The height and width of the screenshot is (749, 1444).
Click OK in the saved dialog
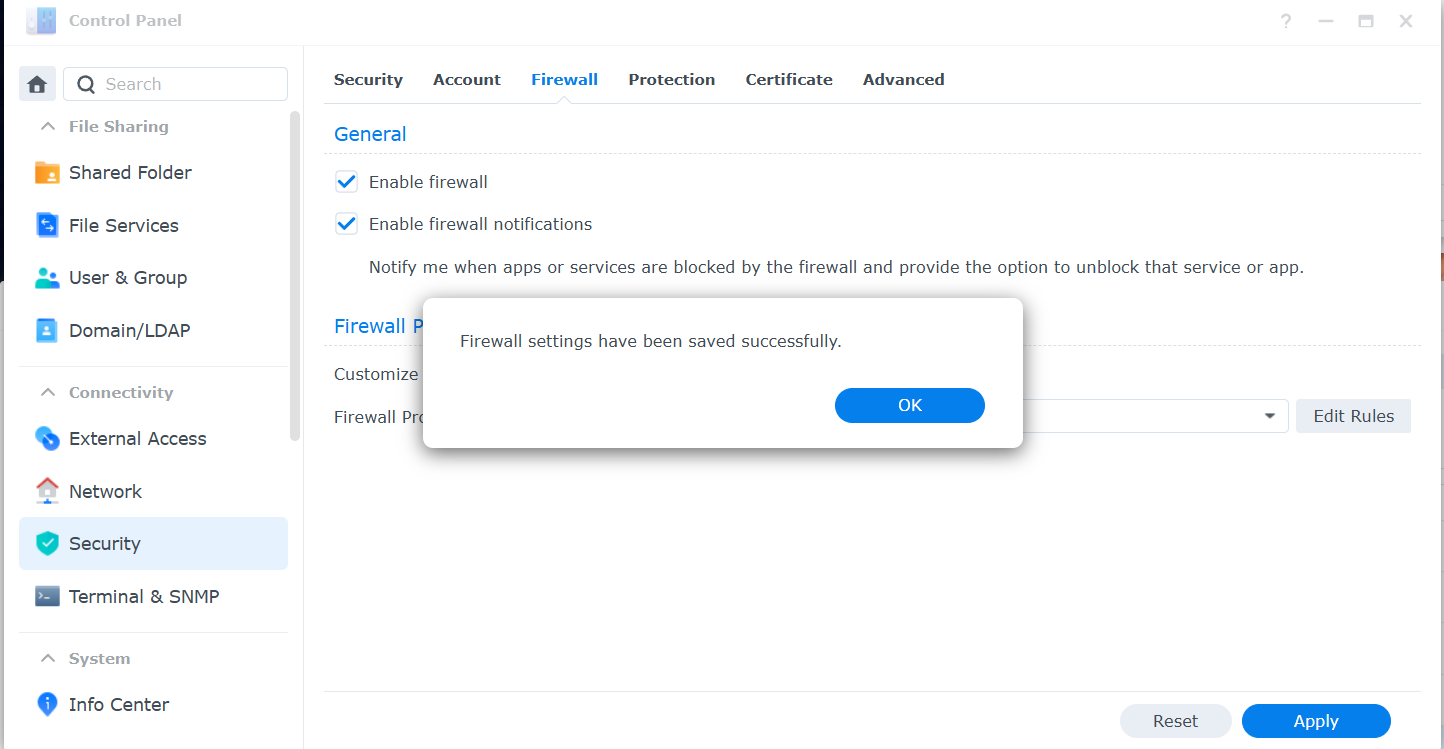[910, 405]
